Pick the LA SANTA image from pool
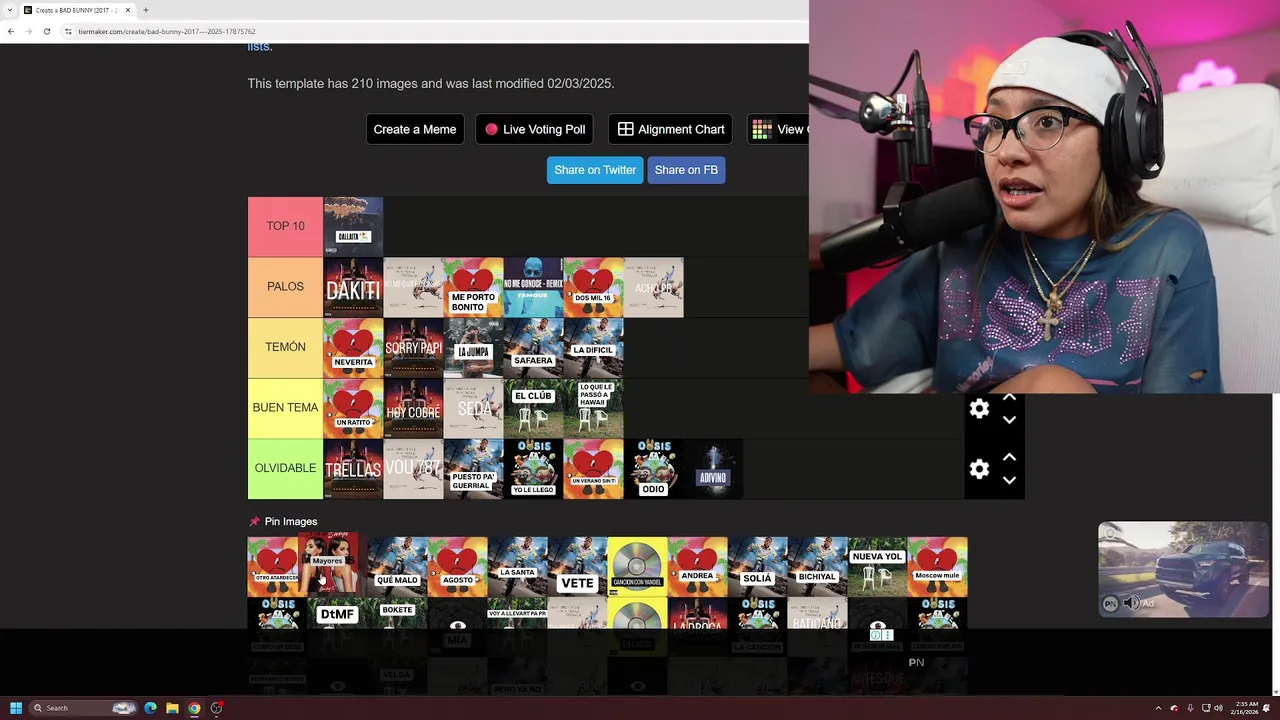Viewport: 1280px width, 720px height. point(517,567)
